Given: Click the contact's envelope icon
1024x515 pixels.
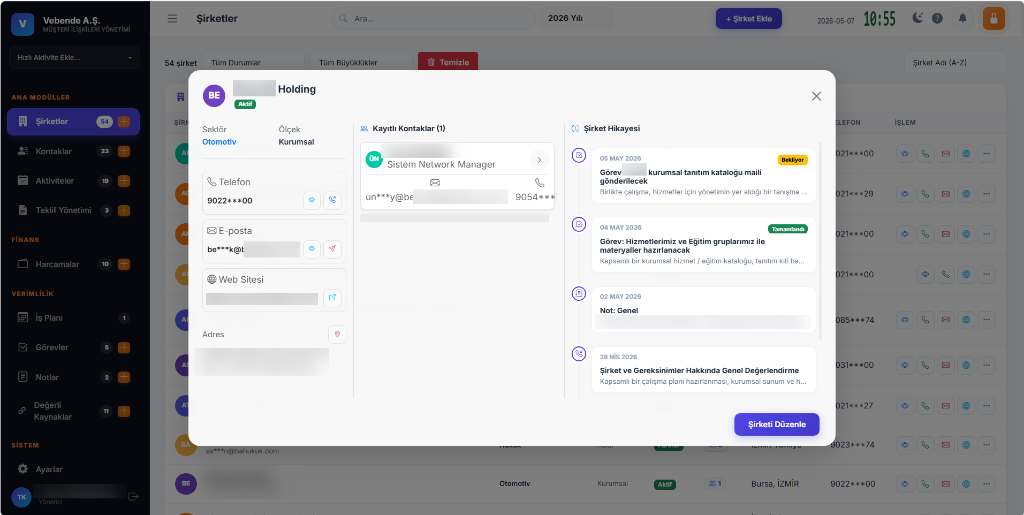Looking at the screenshot, I should pos(435,183).
